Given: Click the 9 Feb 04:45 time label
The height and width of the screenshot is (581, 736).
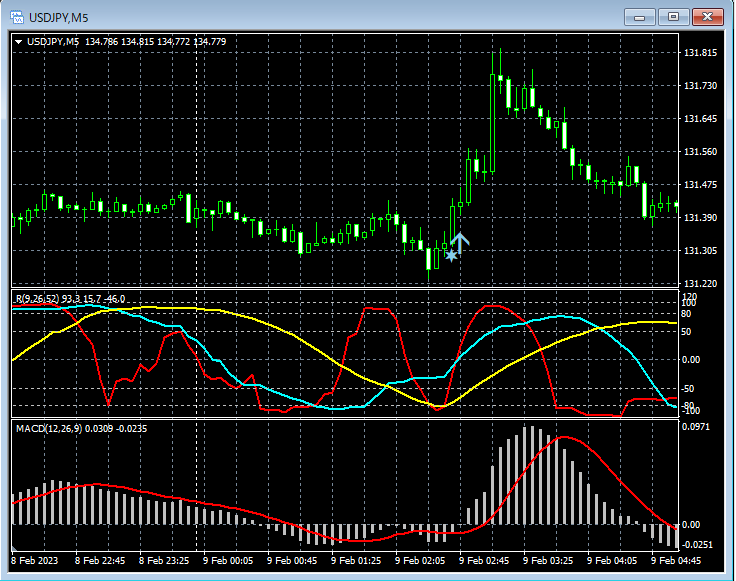Looking at the screenshot, I should tap(676, 561).
